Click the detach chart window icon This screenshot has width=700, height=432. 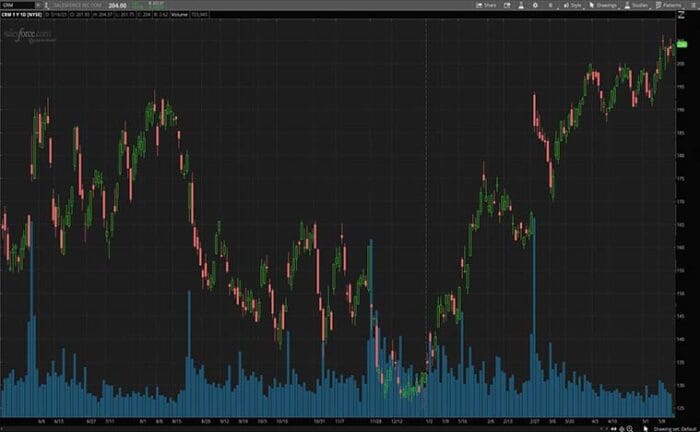(x=507, y=5)
